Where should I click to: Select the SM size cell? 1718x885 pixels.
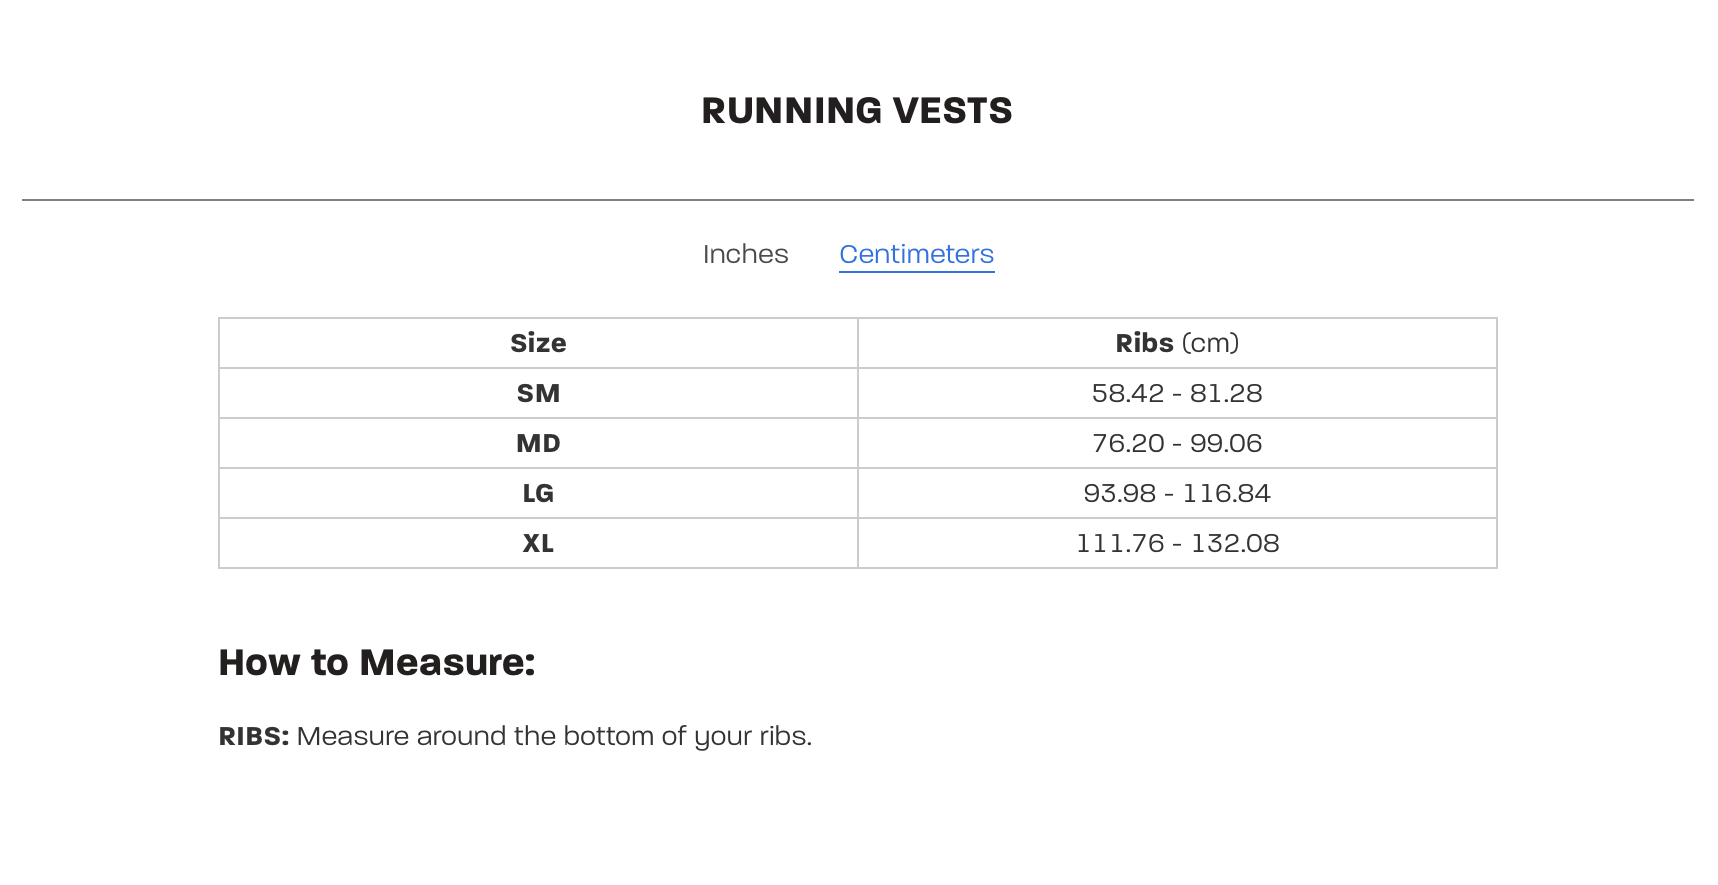coord(538,393)
